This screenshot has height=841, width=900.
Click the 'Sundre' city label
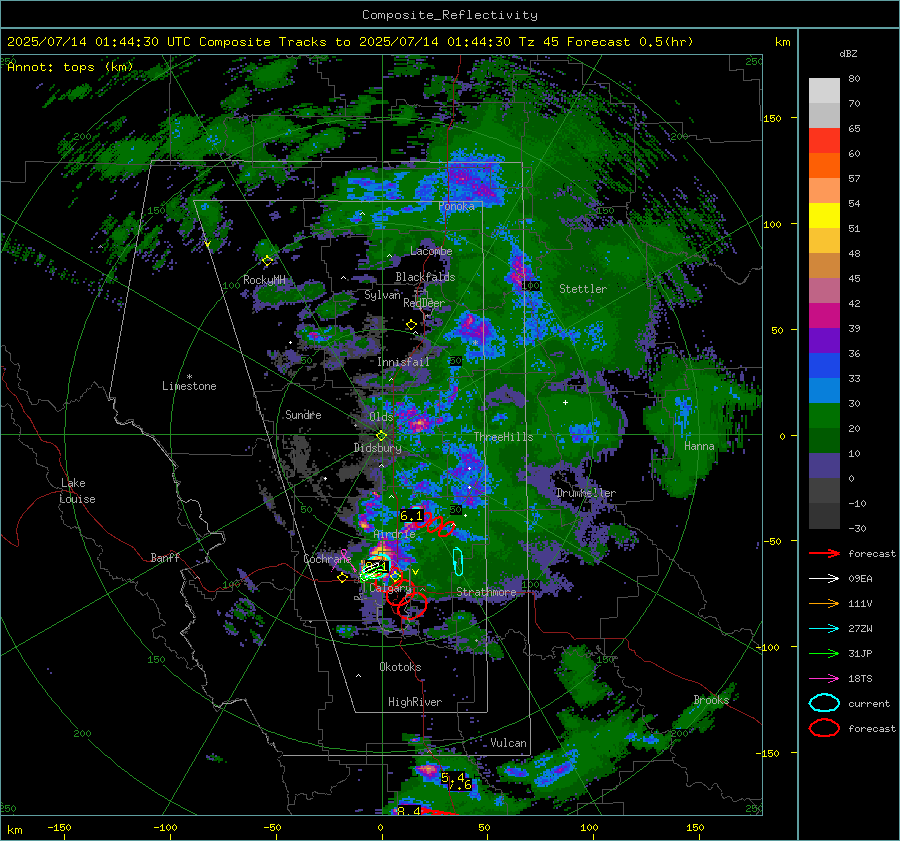click(303, 414)
